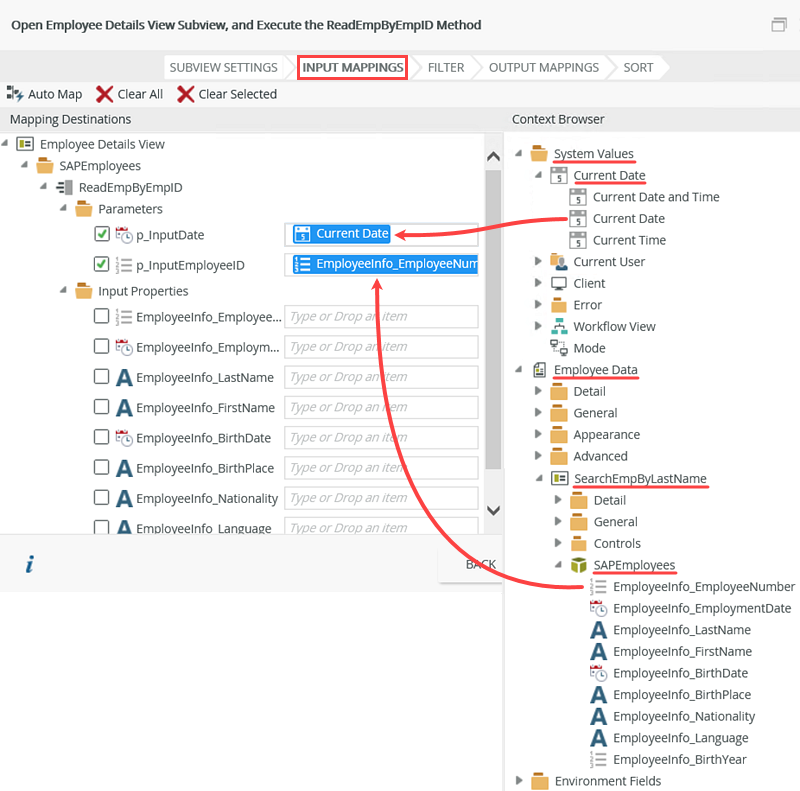This screenshot has width=800, height=791.
Task: Click the Auto Map icon
Action: (x=15, y=94)
